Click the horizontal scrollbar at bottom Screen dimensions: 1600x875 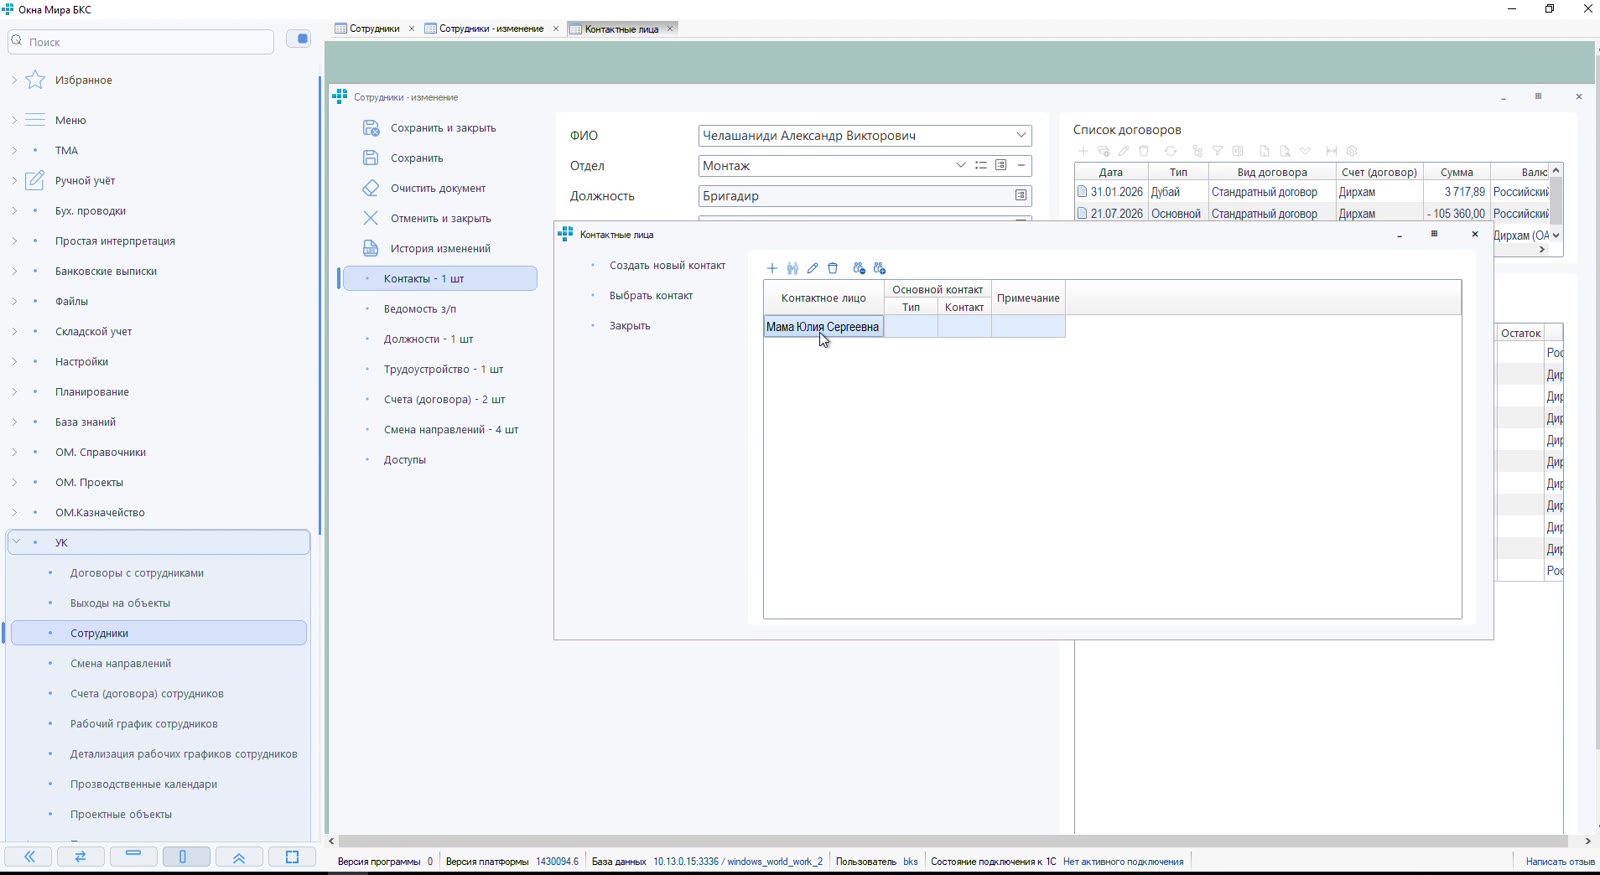click(x=953, y=841)
